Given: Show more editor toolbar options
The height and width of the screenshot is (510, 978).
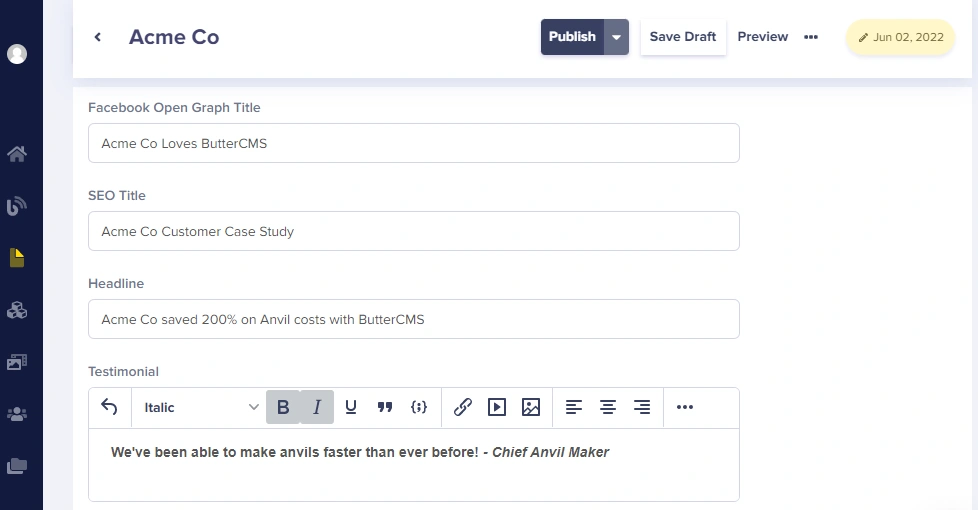Looking at the screenshot, I should 685,407.
